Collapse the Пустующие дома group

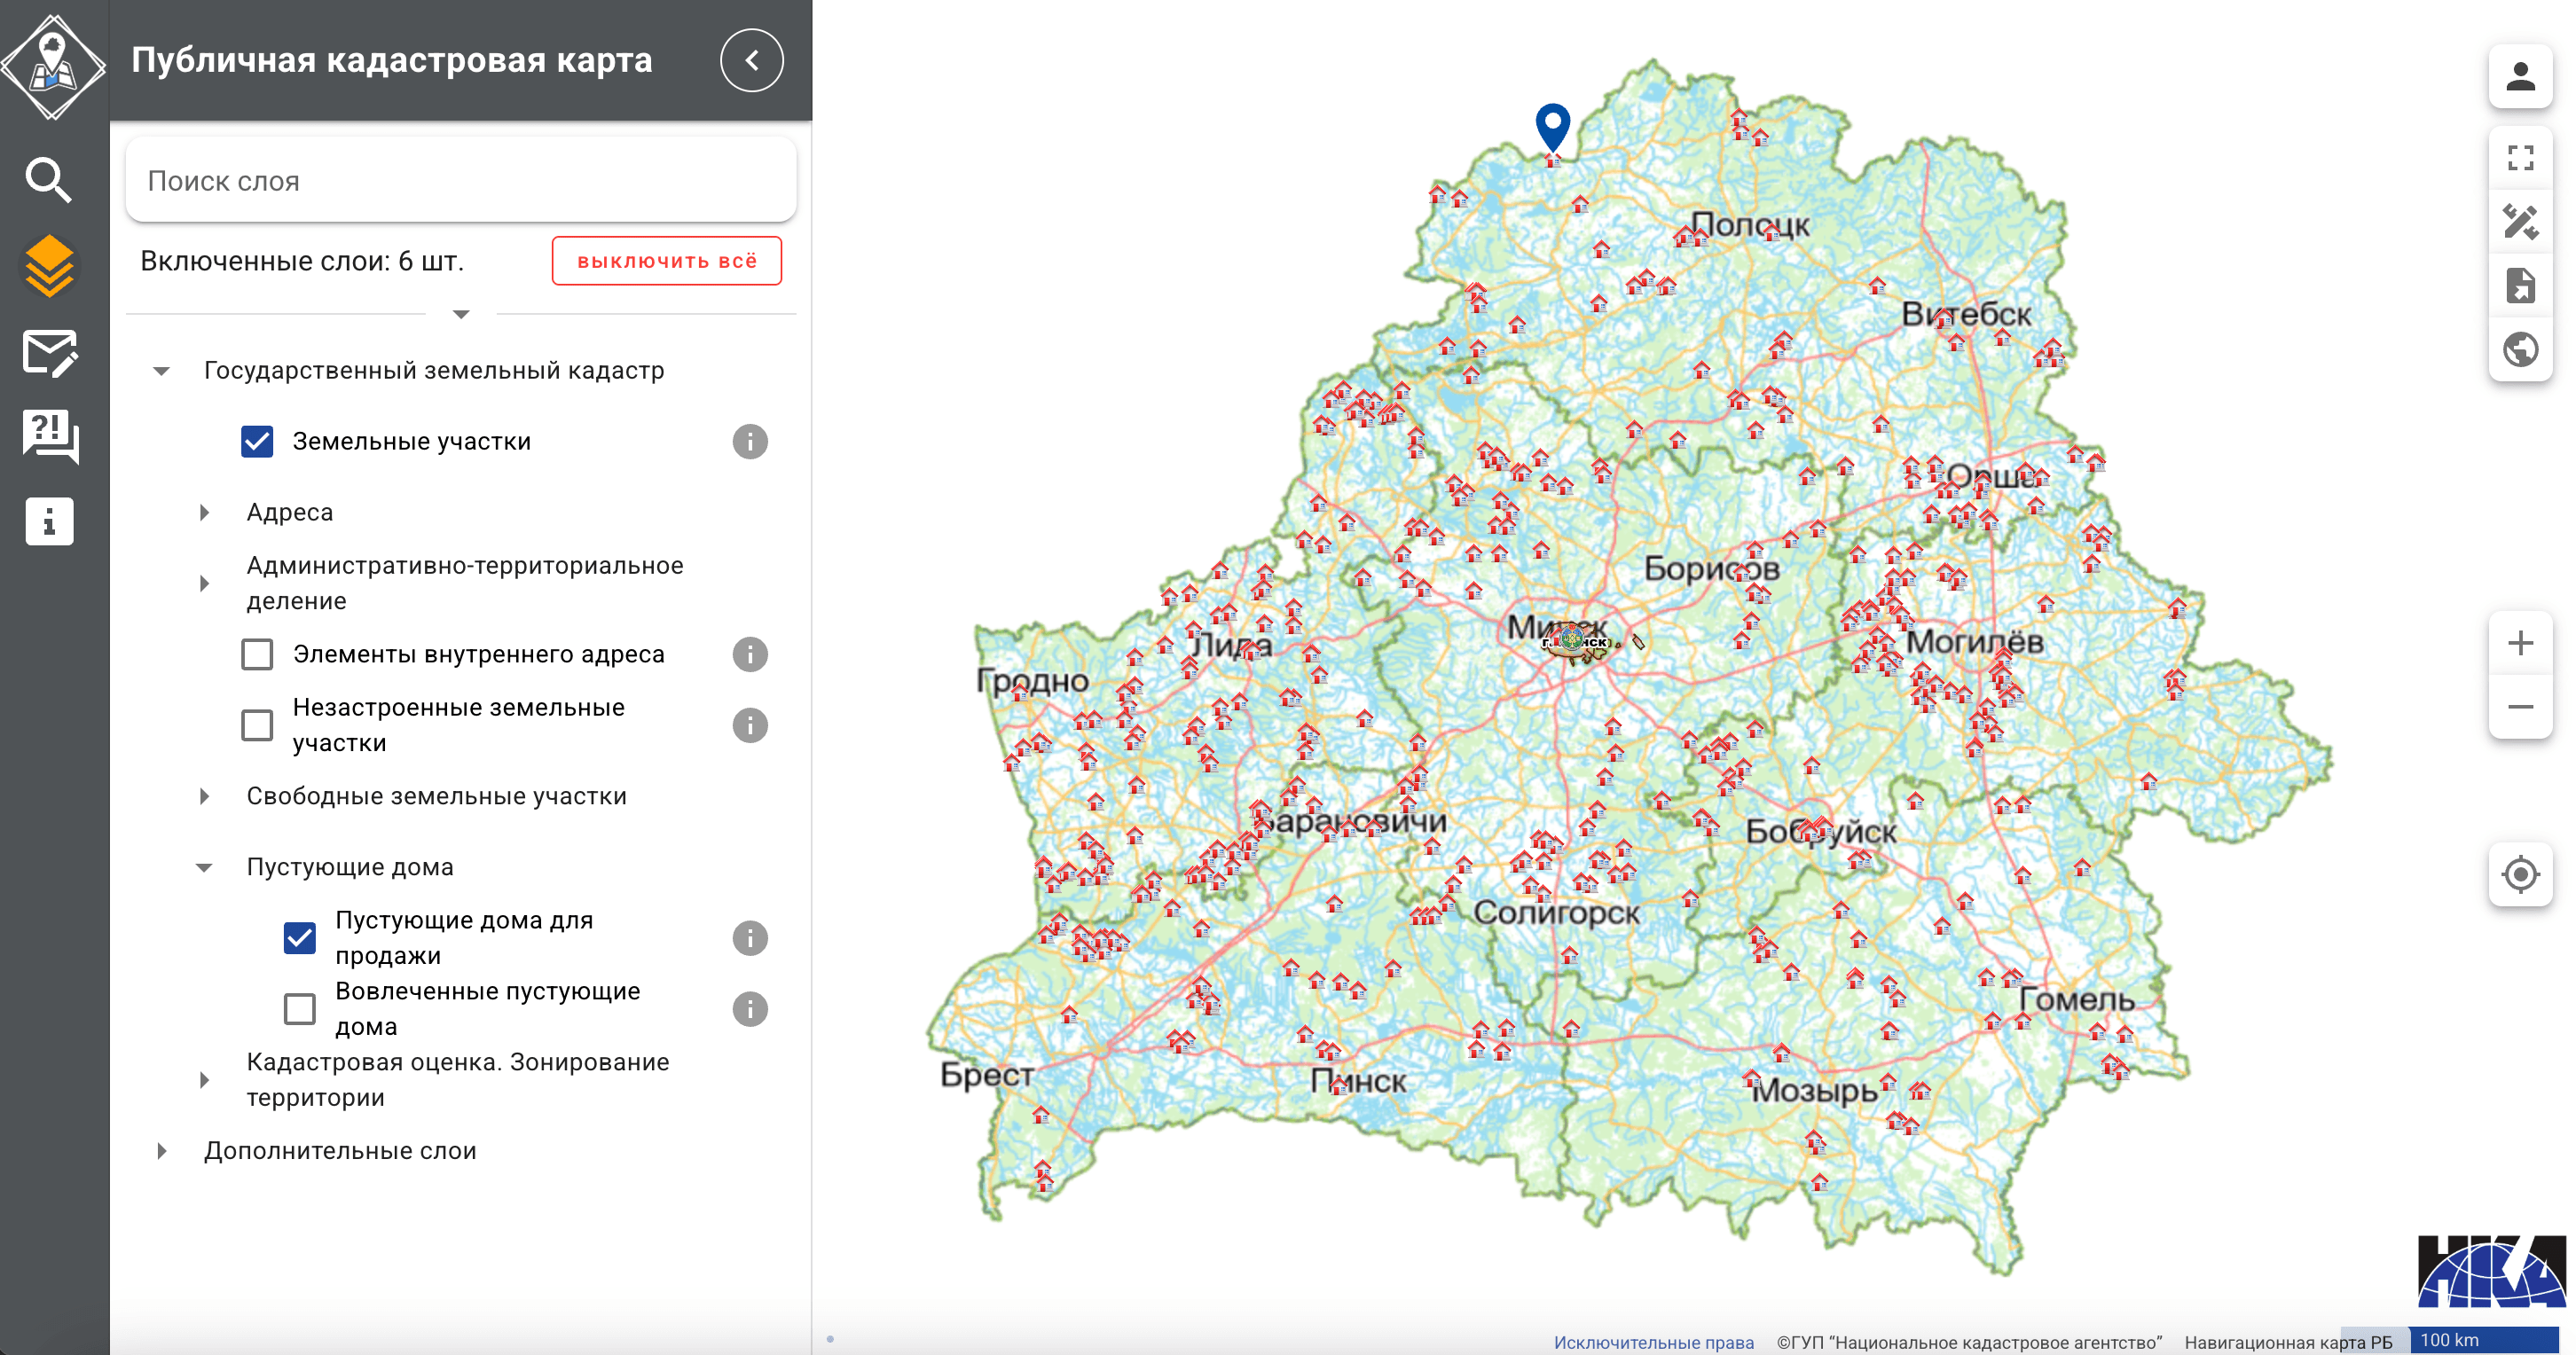click(204, 867)
